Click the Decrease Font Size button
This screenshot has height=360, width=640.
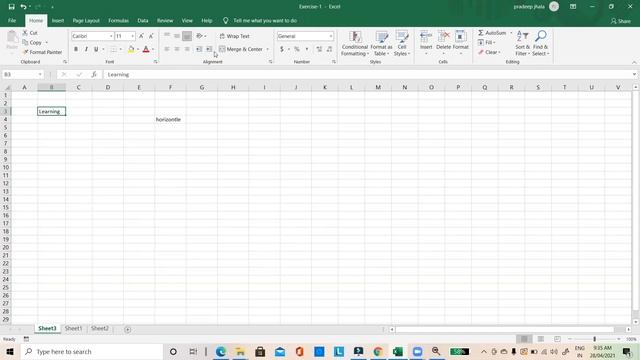151,36
